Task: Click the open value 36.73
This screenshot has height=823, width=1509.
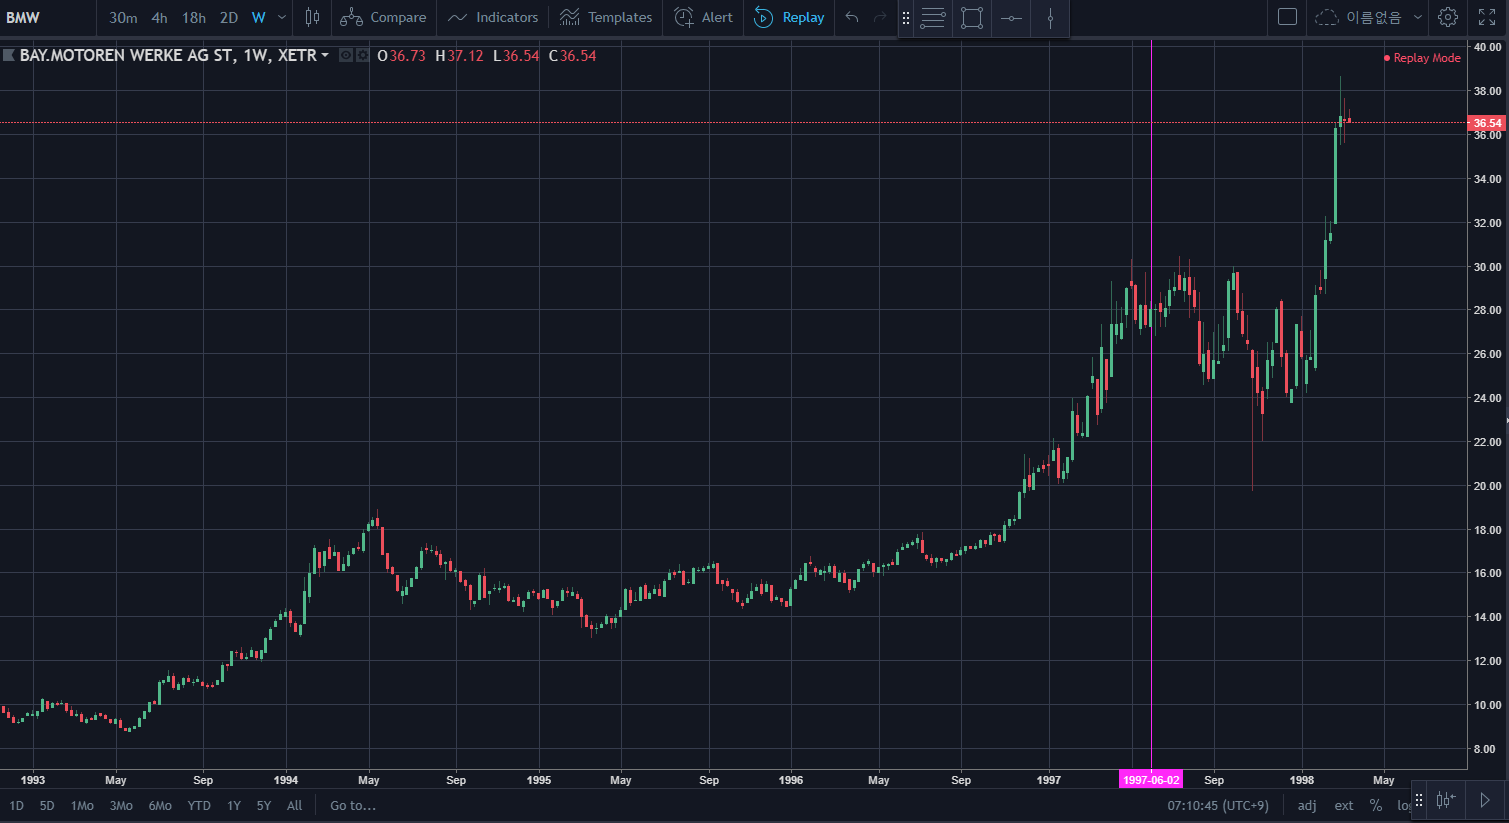Action: click(407, 56)
